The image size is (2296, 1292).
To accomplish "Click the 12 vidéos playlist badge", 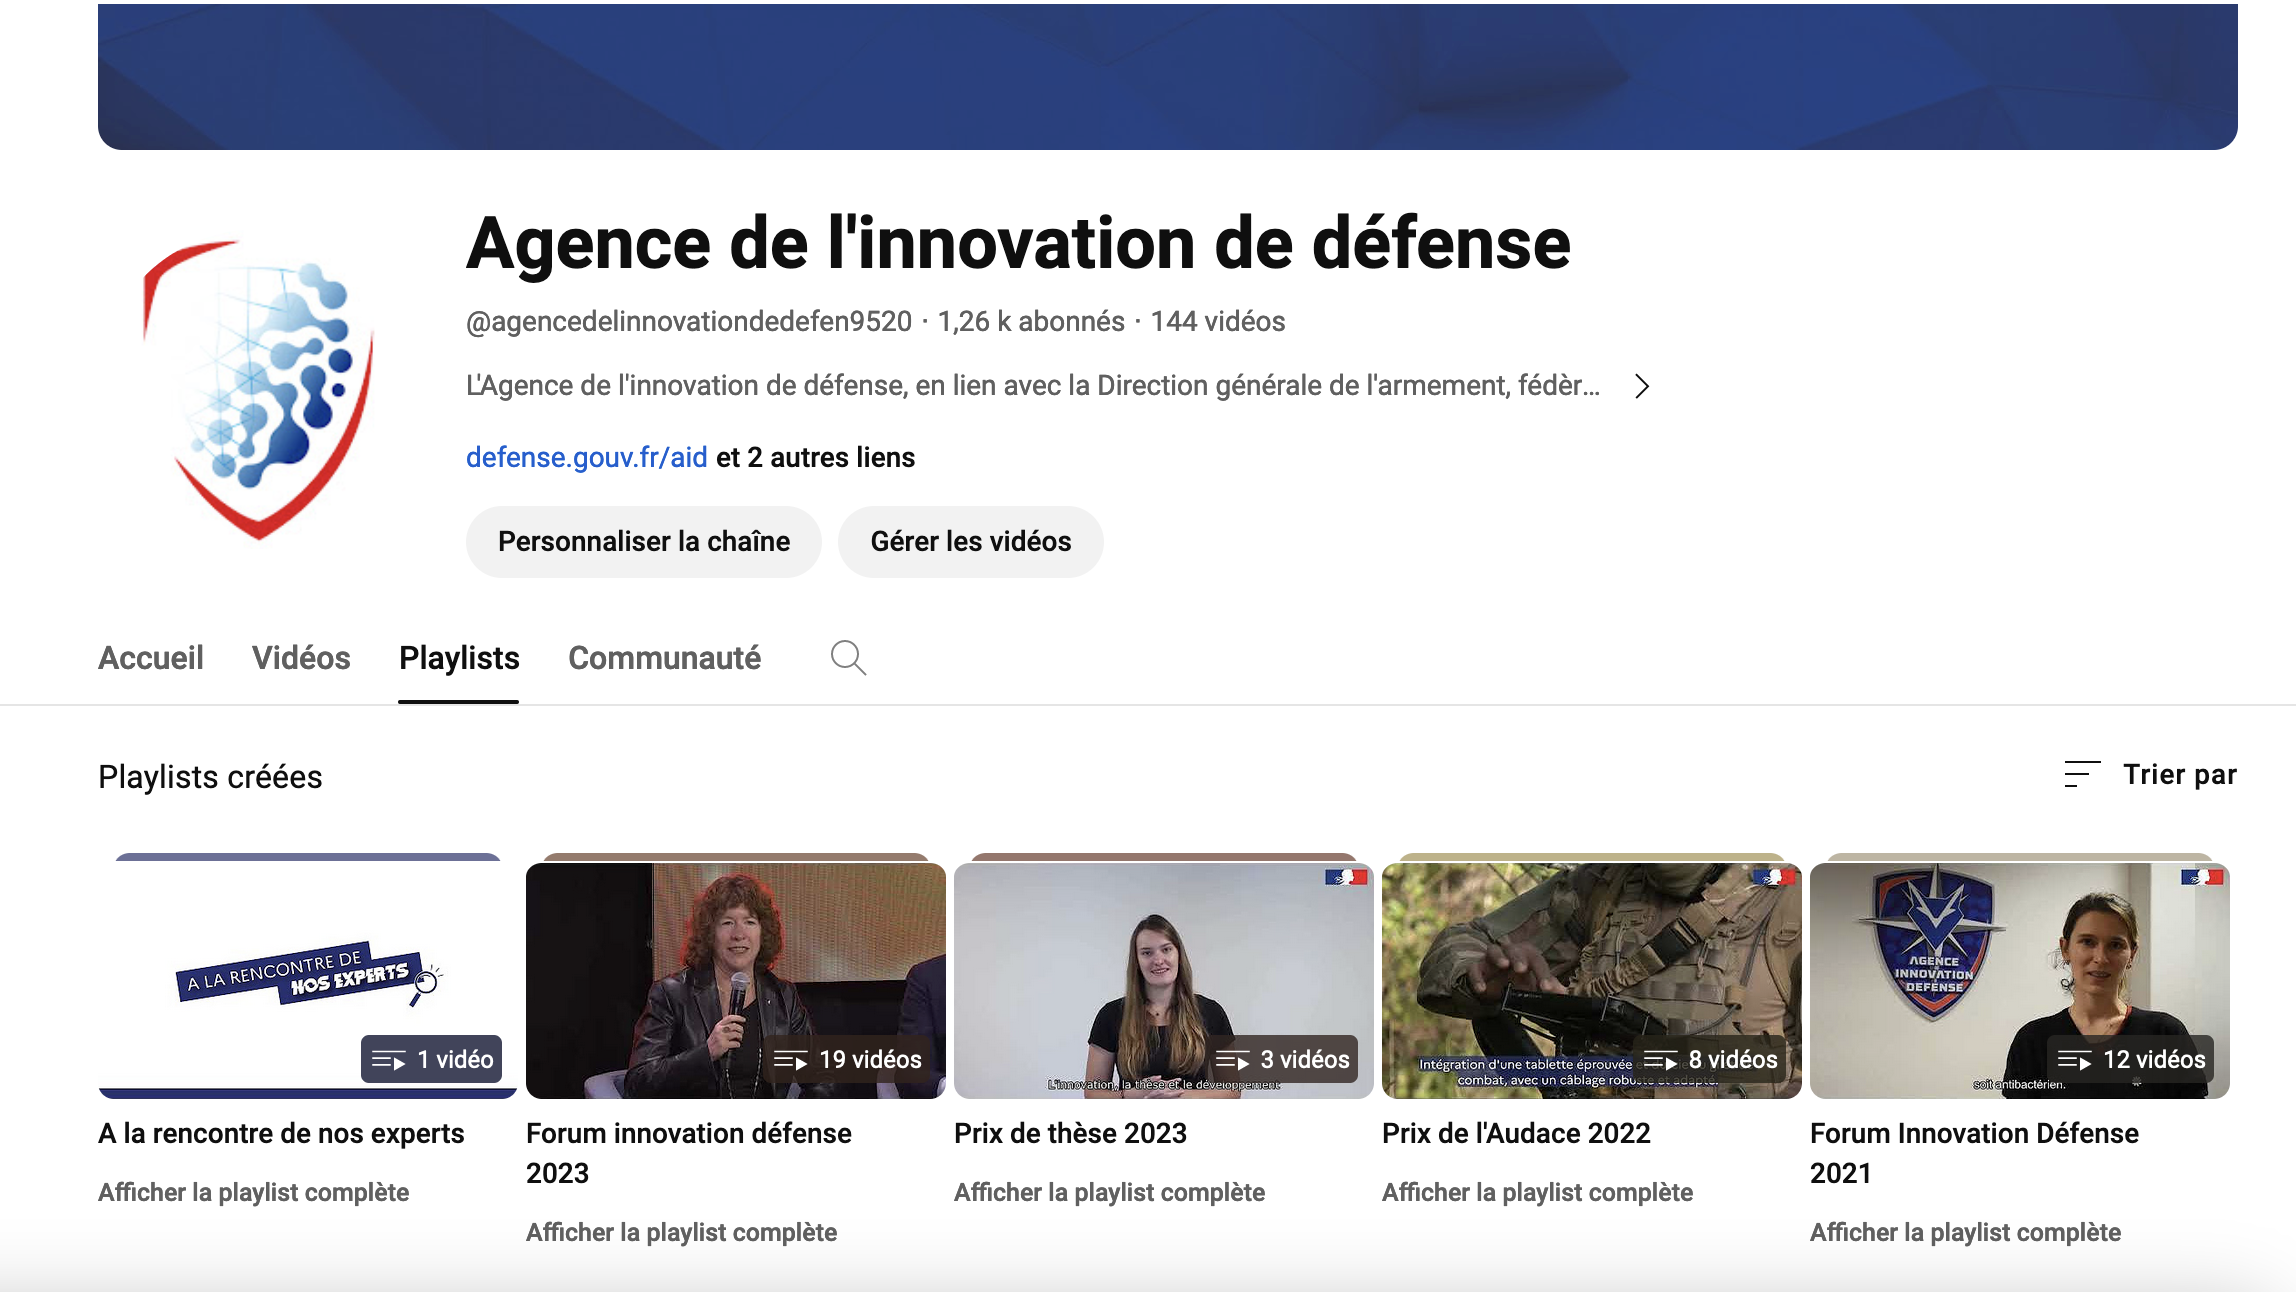I will click(x=2132, y=1059).
